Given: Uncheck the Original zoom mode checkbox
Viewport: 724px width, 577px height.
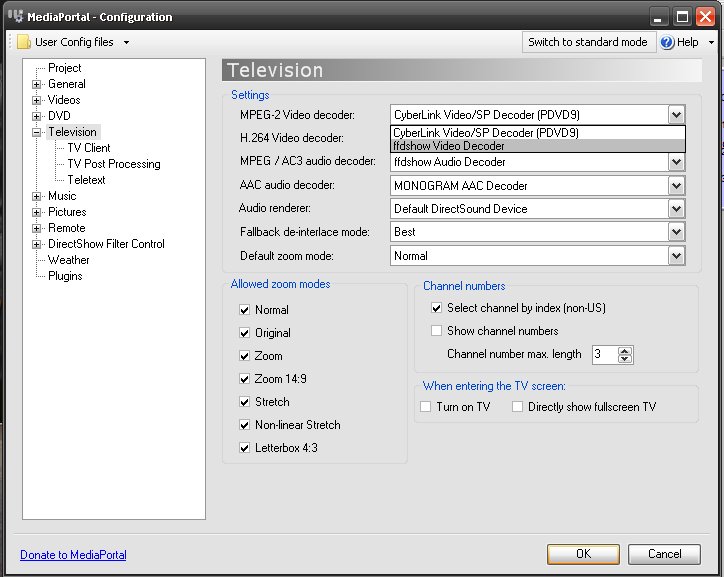Looking at the screenshot, I should click(245, 333).
